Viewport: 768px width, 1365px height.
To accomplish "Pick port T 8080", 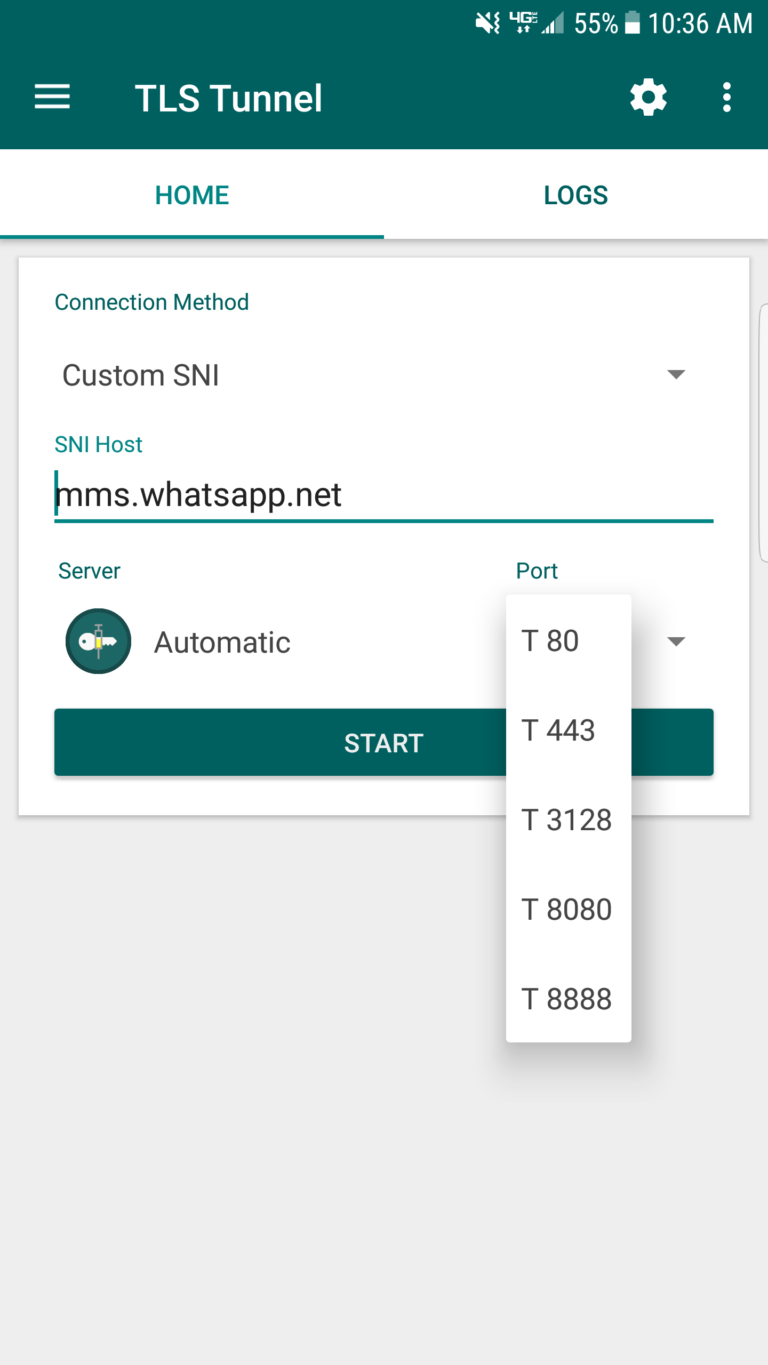I will [567, 910].
